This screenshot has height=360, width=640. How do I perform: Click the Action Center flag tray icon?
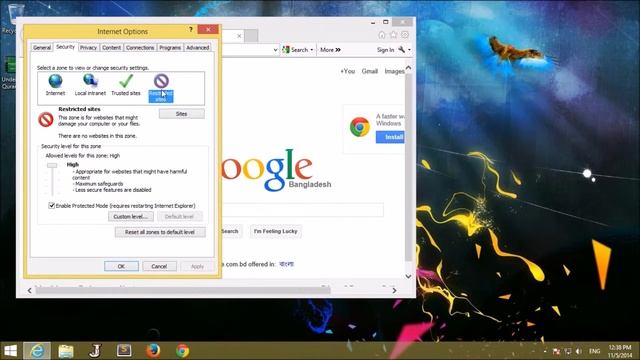click(x=556, y=351)
